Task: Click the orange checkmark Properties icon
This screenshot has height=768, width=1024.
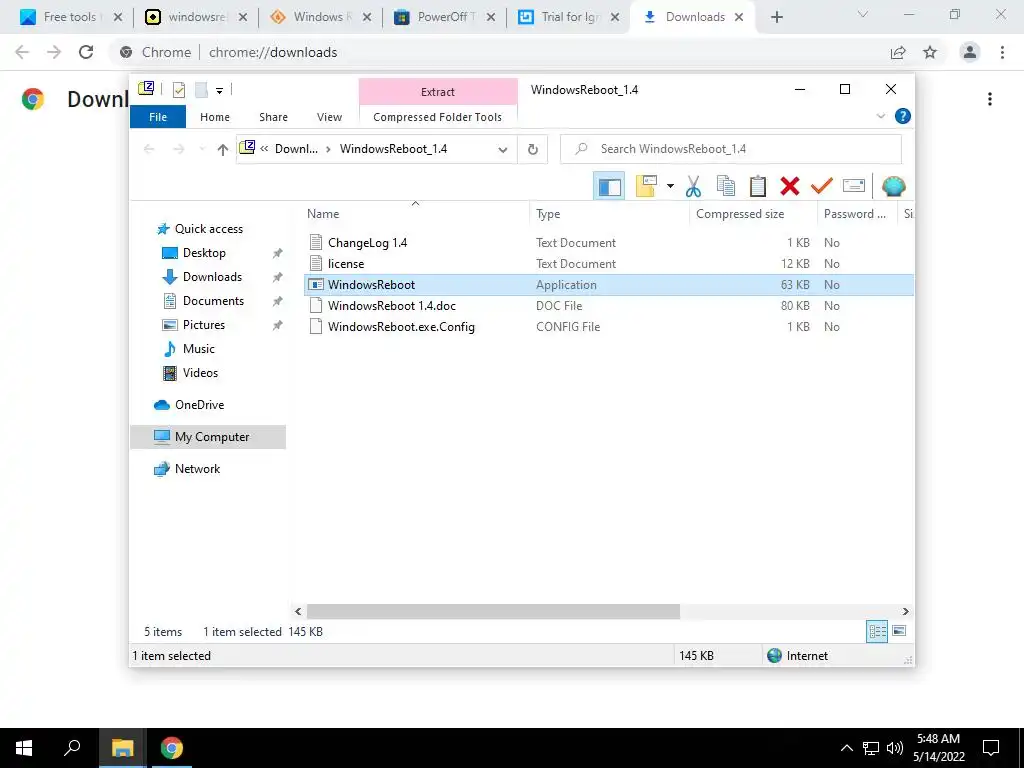Action: pyautogui.click(x=822, y=187)
